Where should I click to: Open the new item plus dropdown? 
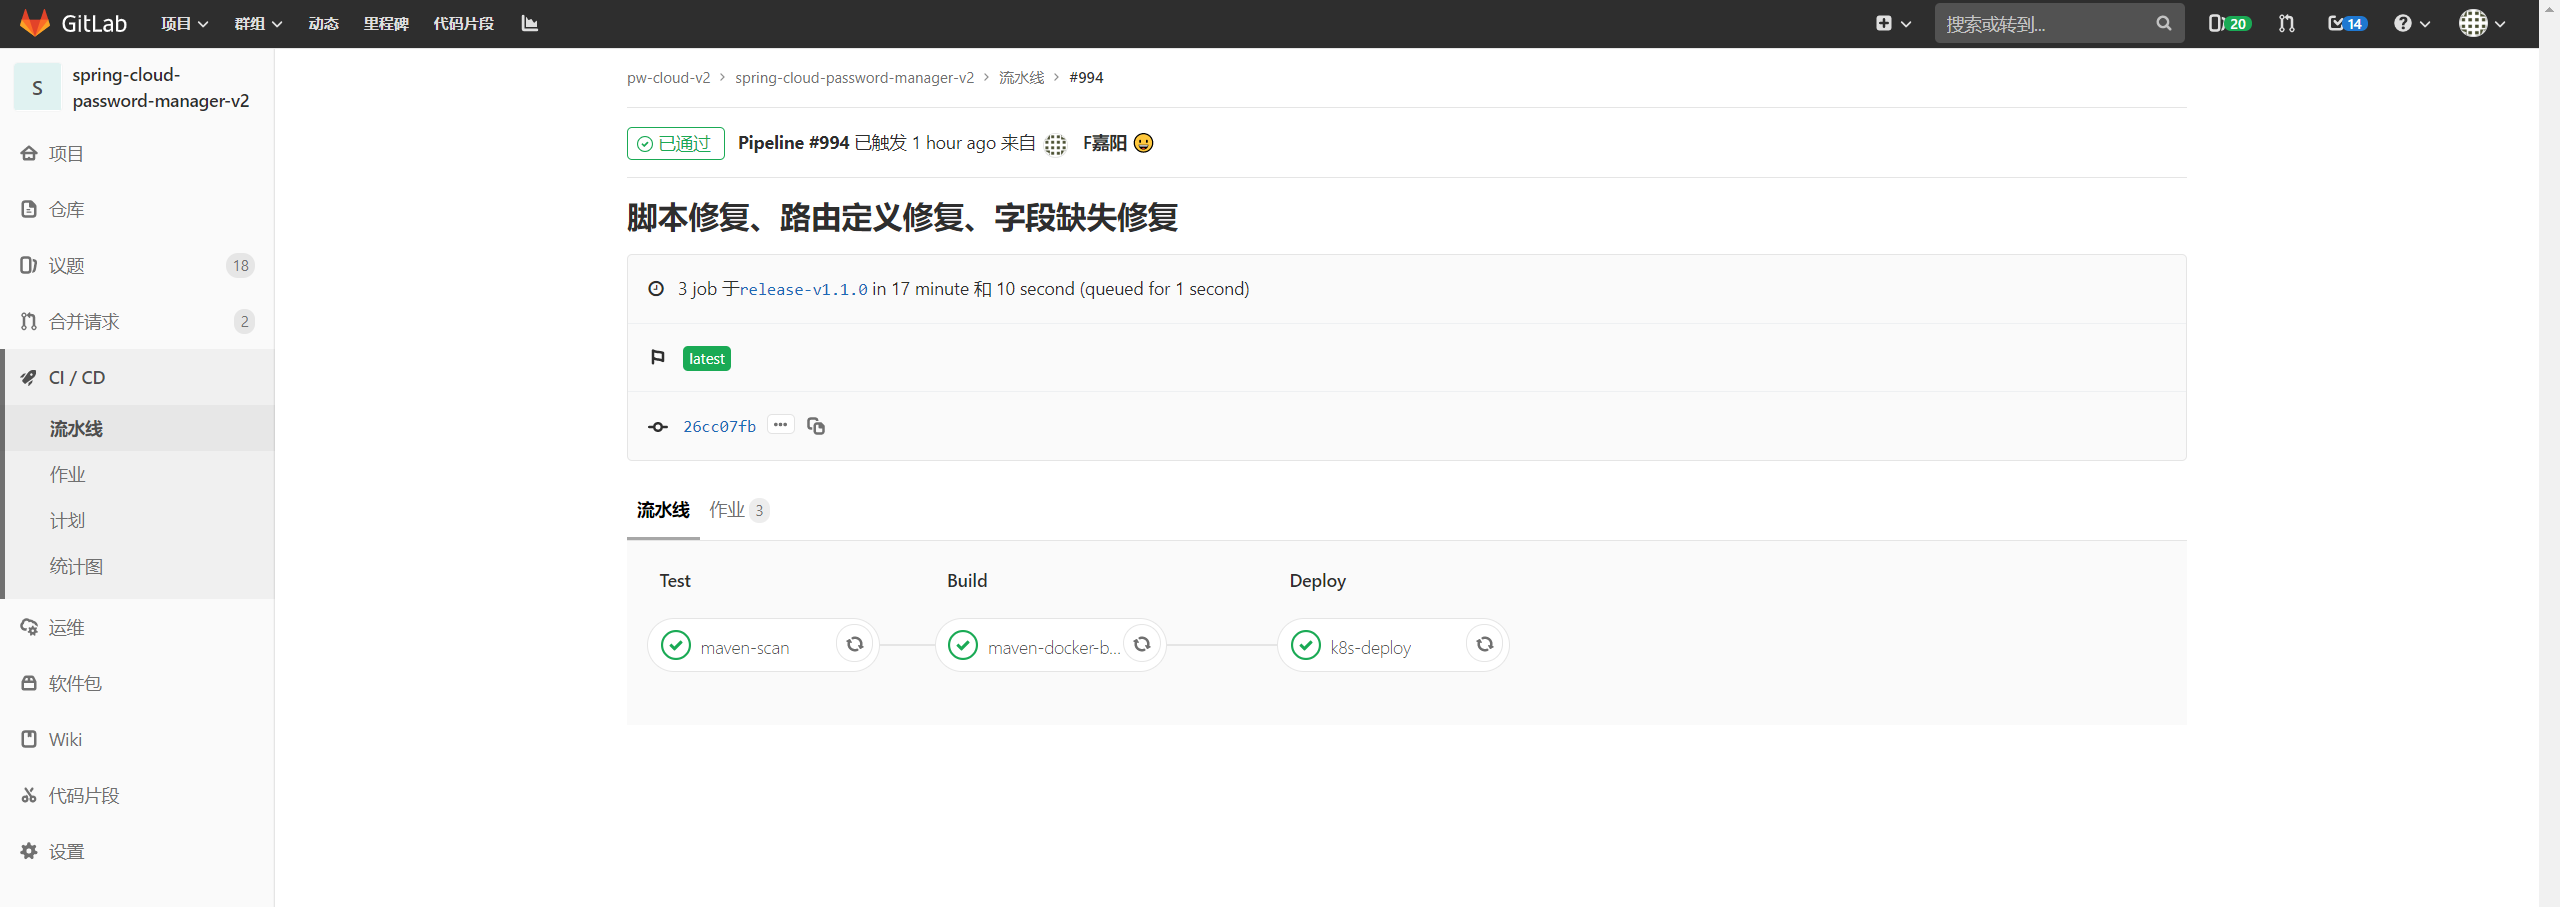(x=1893, y=23)
